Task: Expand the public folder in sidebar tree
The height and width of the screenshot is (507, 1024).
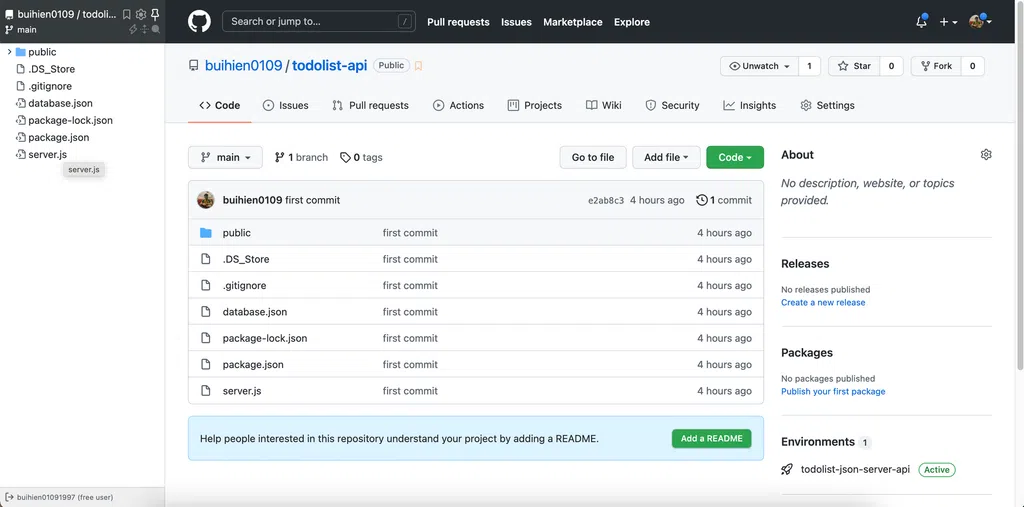Action: pos(9,52)
